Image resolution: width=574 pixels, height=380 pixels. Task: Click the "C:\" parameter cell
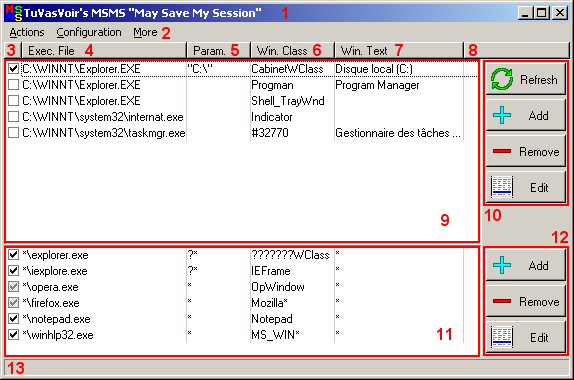click(200, 69)
